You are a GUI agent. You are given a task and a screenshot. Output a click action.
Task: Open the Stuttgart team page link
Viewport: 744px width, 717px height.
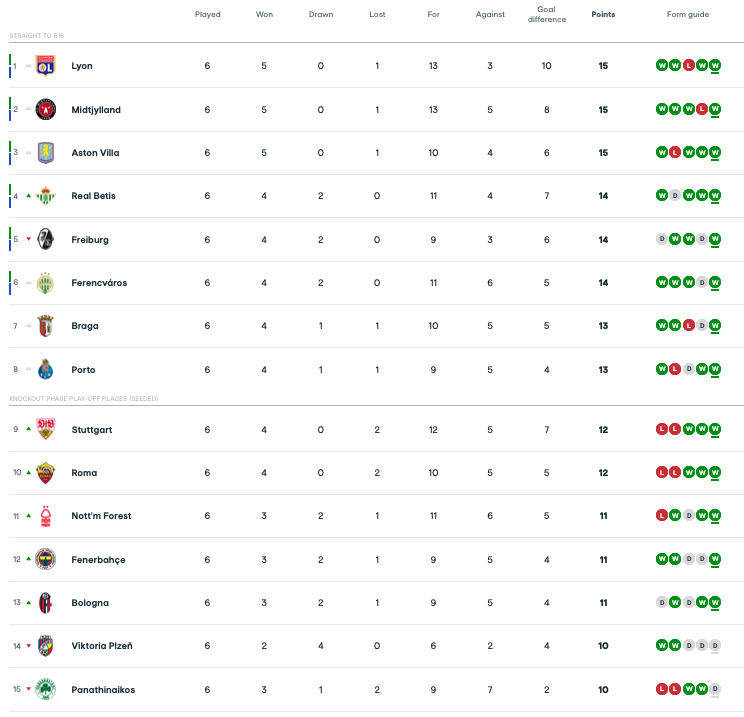point(92,430)
